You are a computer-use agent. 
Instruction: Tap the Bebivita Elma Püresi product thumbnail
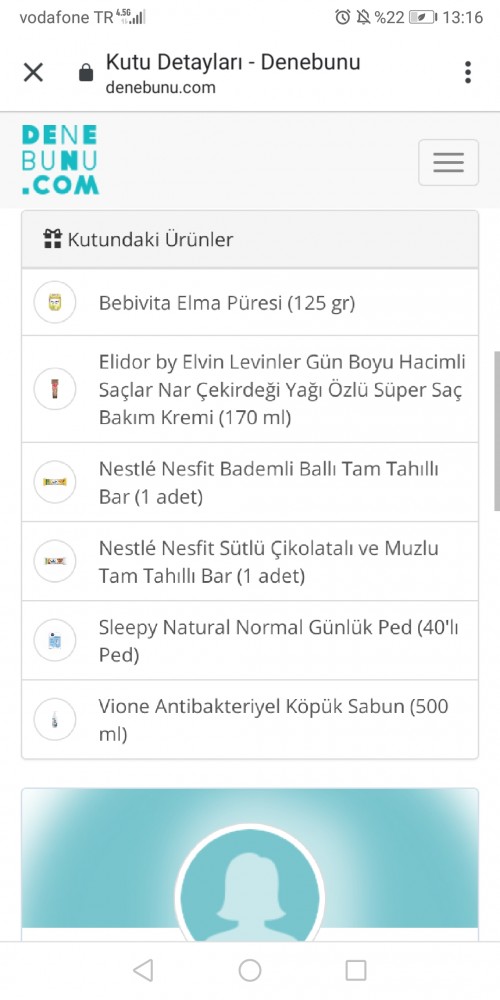[55, 302]
